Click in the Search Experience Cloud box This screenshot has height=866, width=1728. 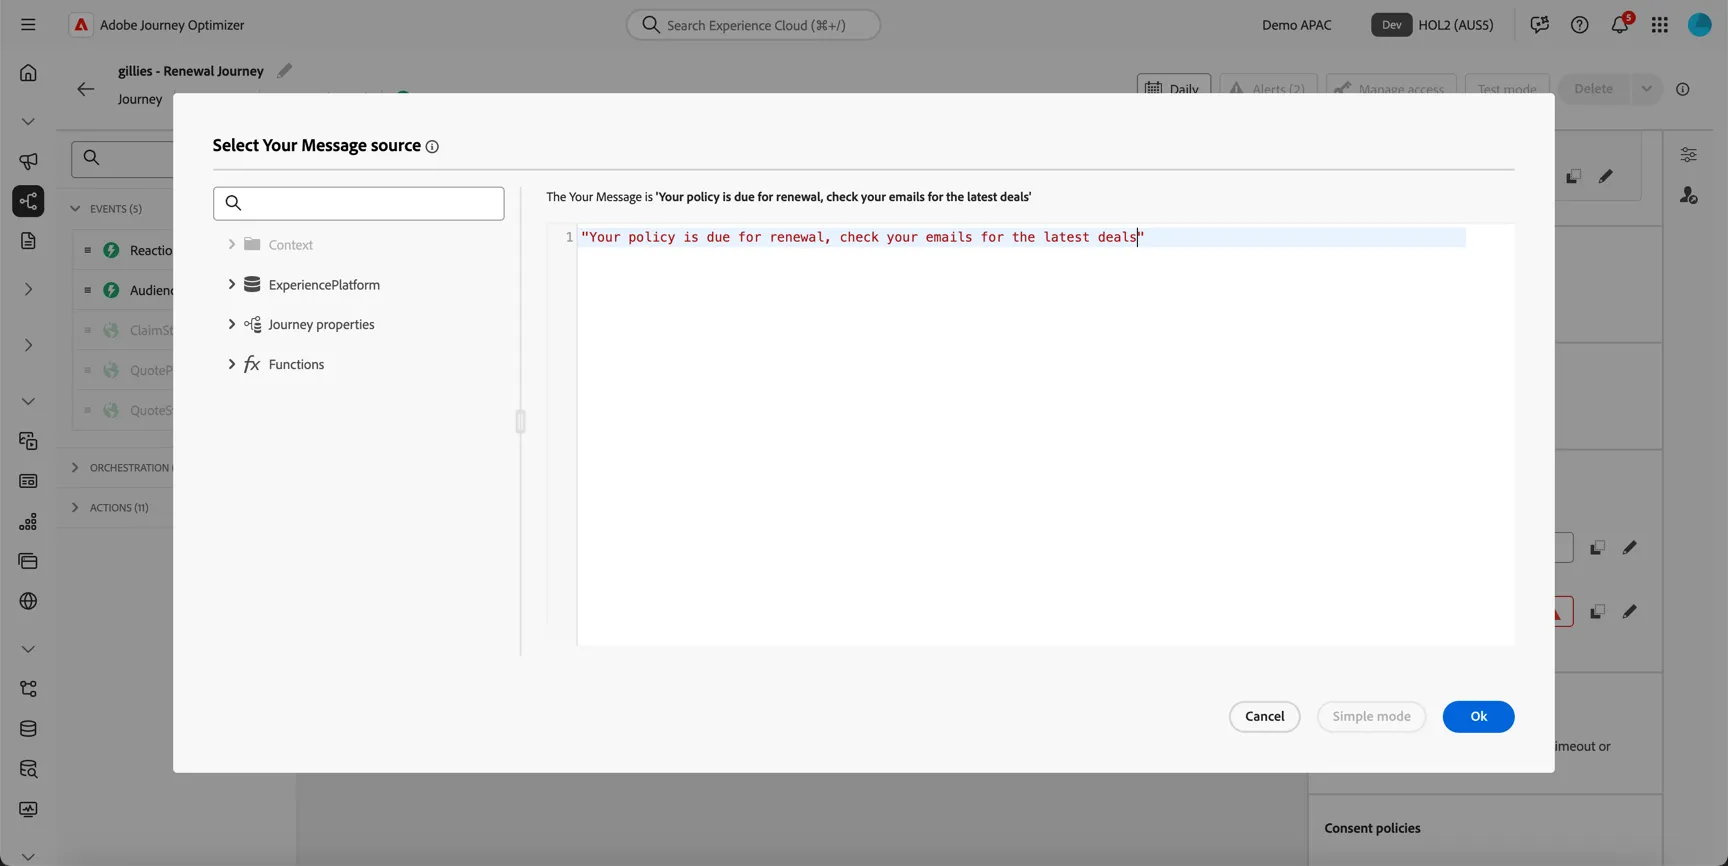coord(753,25)
